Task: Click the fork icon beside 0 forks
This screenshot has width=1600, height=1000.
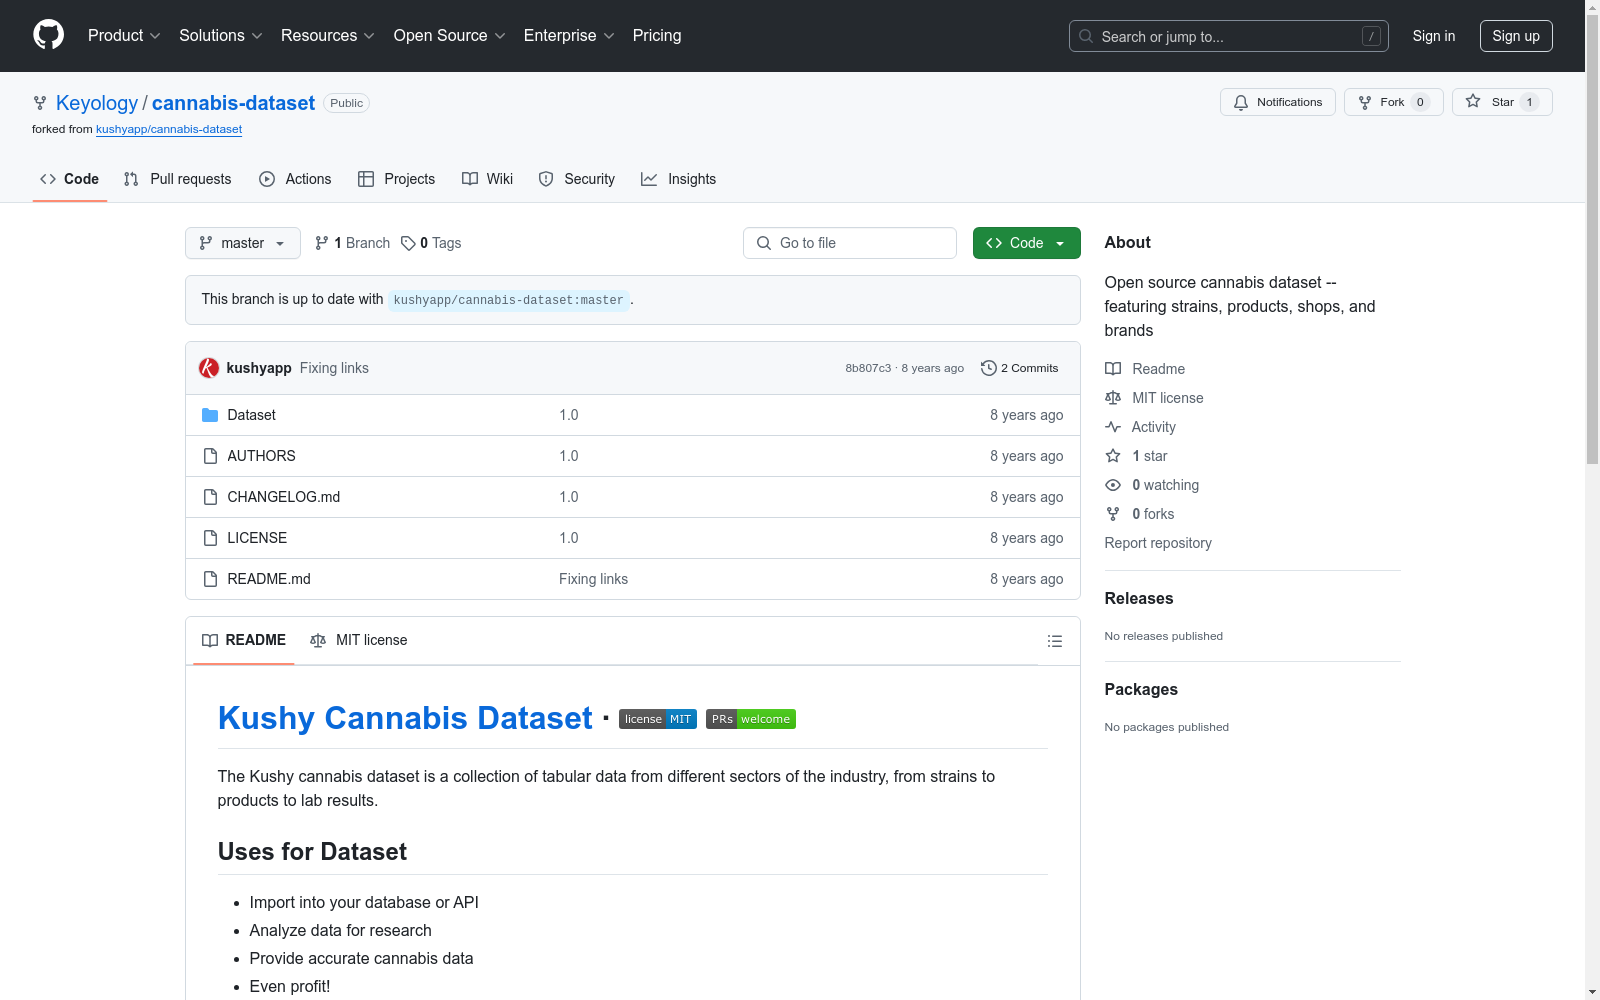Action: tap(1113, 514)
